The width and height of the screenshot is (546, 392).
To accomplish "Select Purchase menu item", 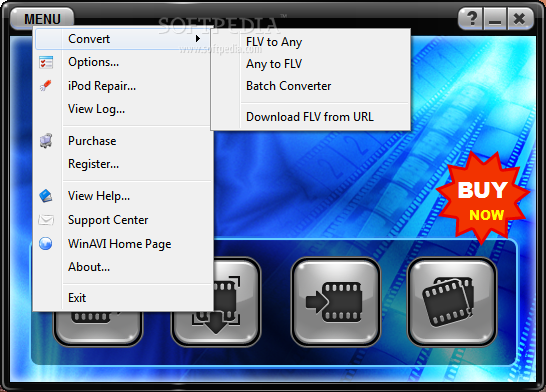I will (123, 141).
